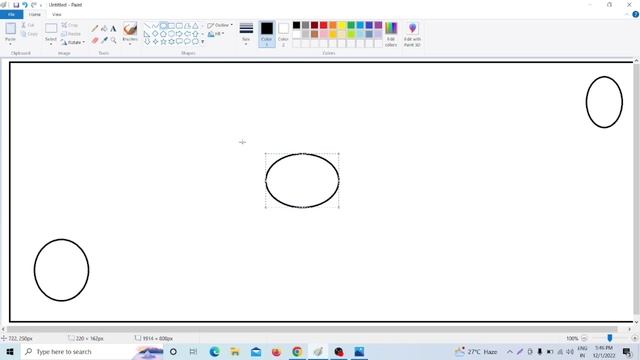The image size is (640, 360).
Task: Click the zoom in plus button
Action: 634,338
